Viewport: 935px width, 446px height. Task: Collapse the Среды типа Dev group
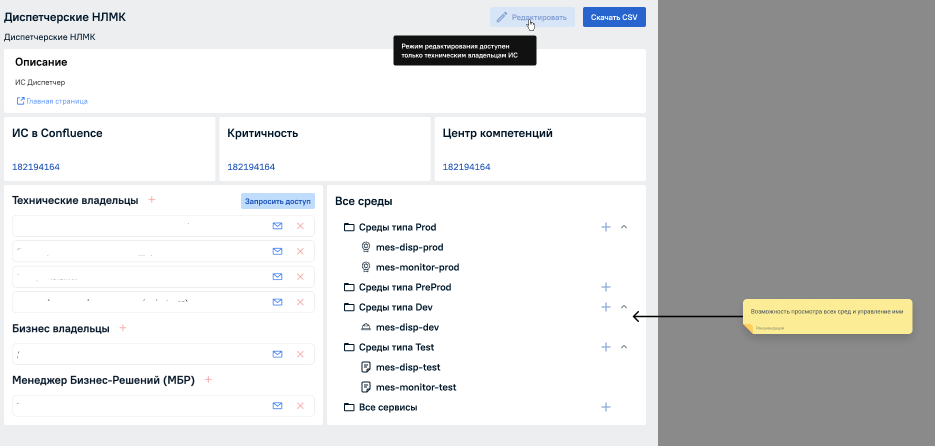tap(624, 307)
